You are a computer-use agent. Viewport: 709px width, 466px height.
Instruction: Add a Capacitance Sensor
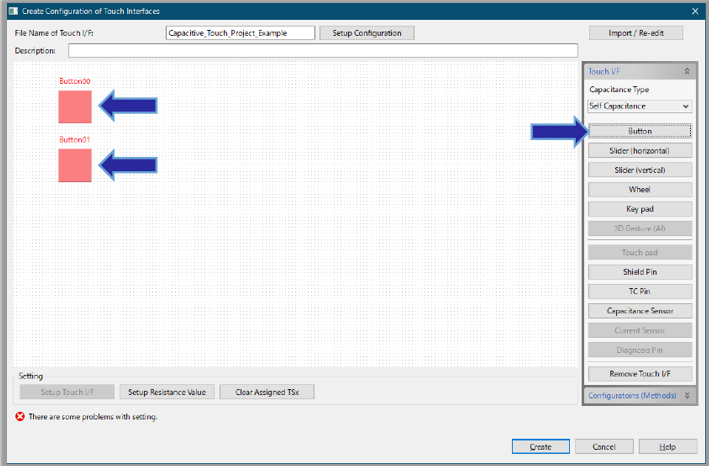[x=640, y=311]
